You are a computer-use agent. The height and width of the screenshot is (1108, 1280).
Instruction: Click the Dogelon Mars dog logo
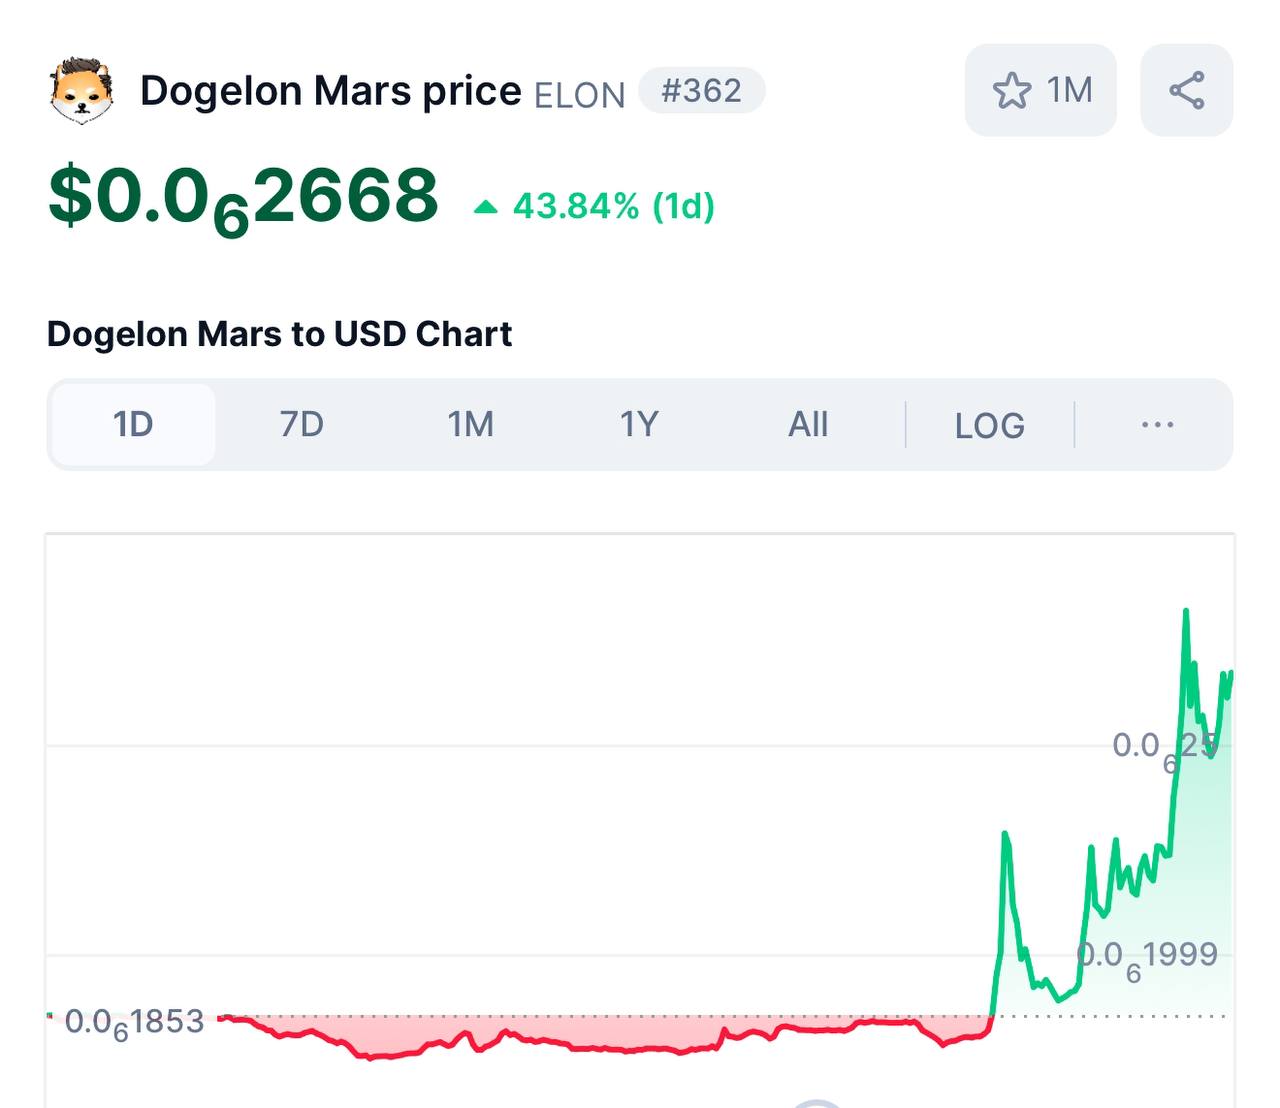(82, 90)
